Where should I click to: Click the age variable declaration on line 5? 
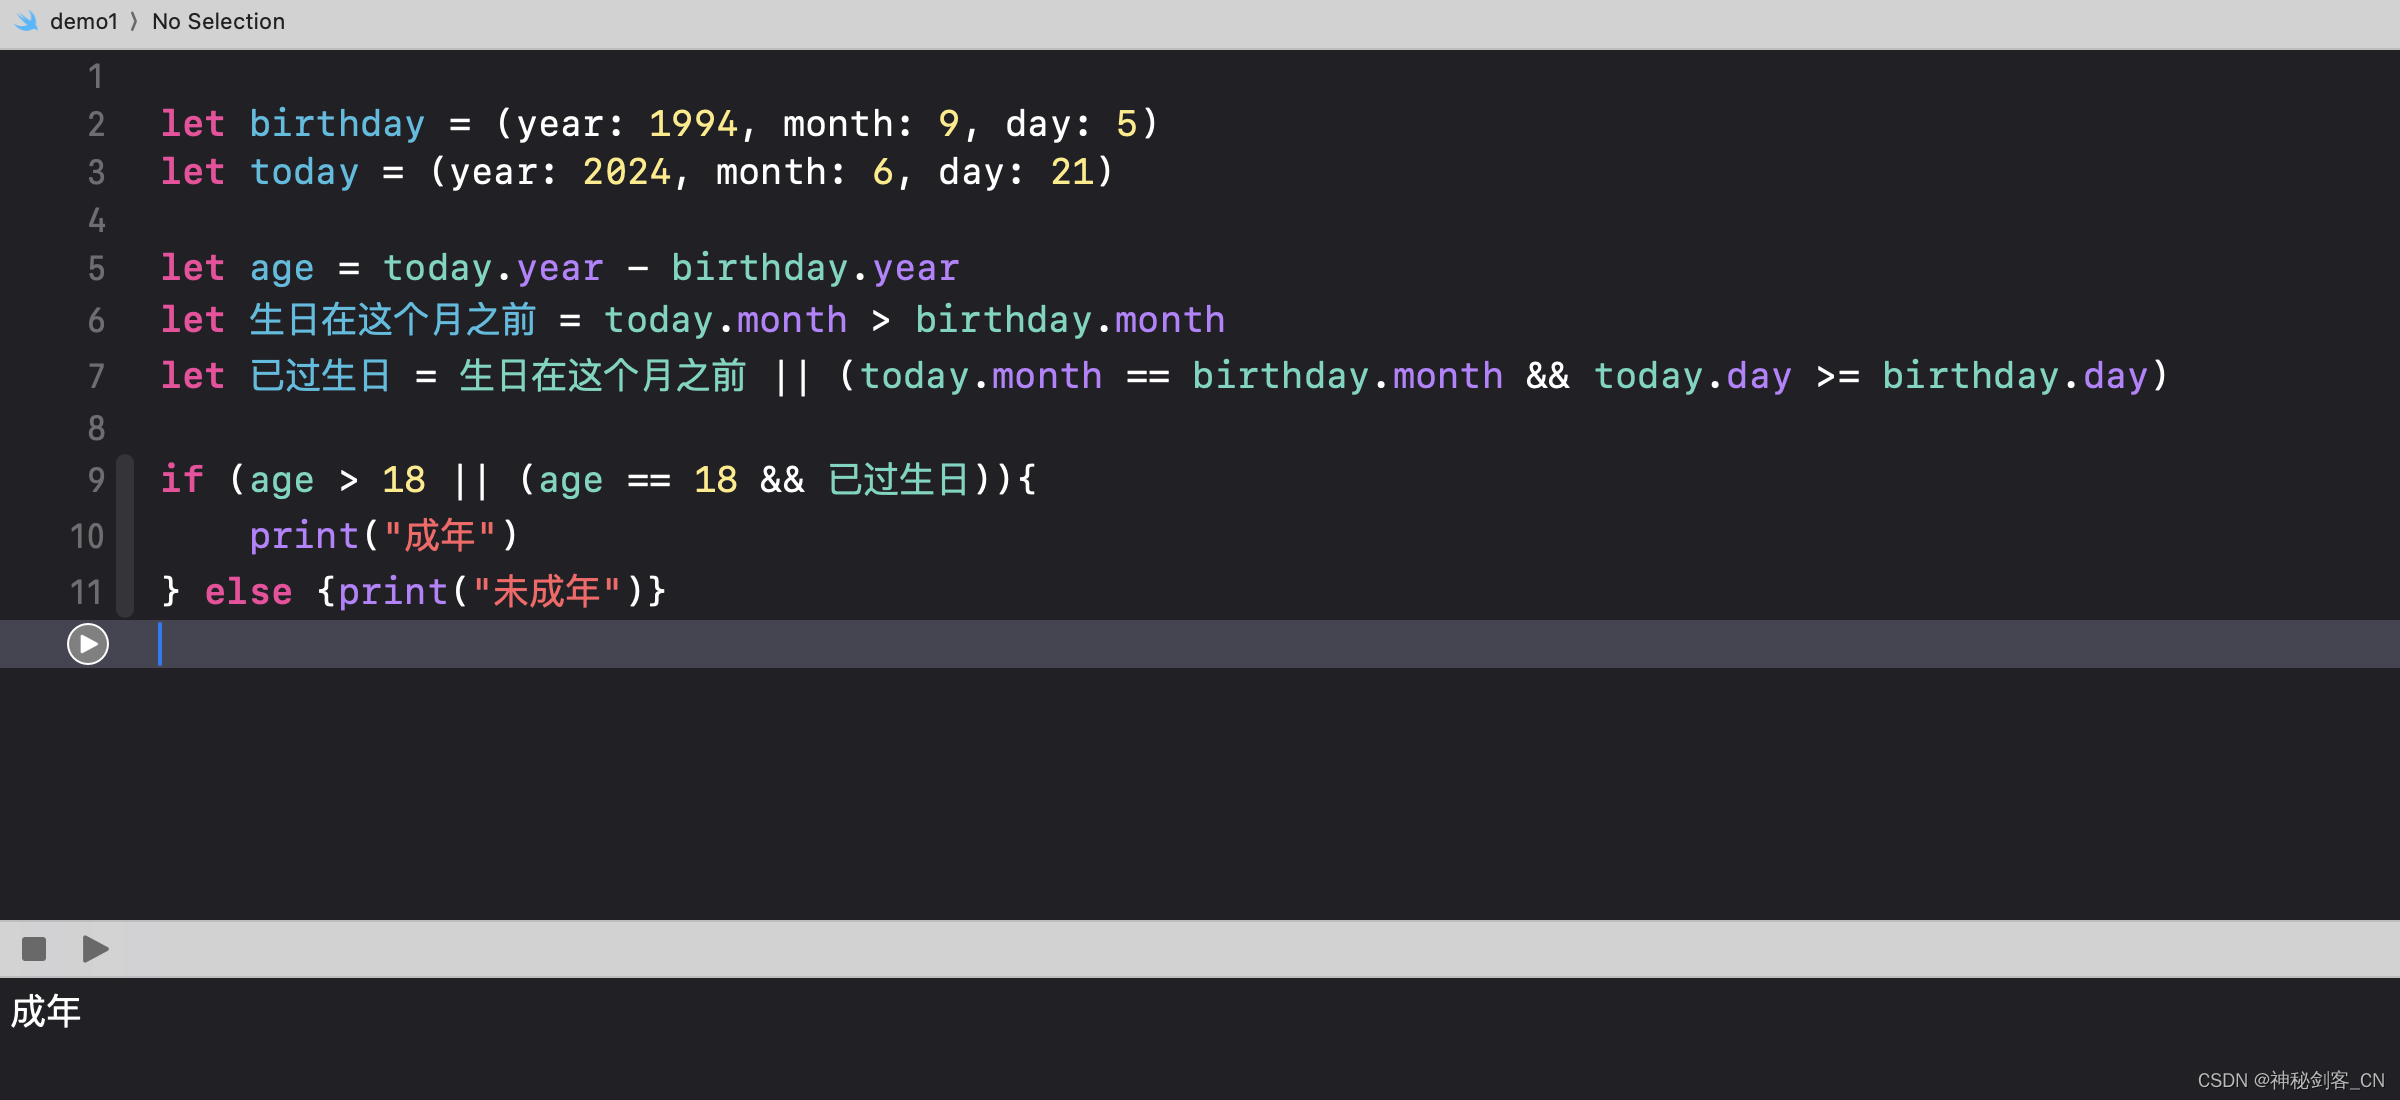pyautogui.click(x=282, y=268)
